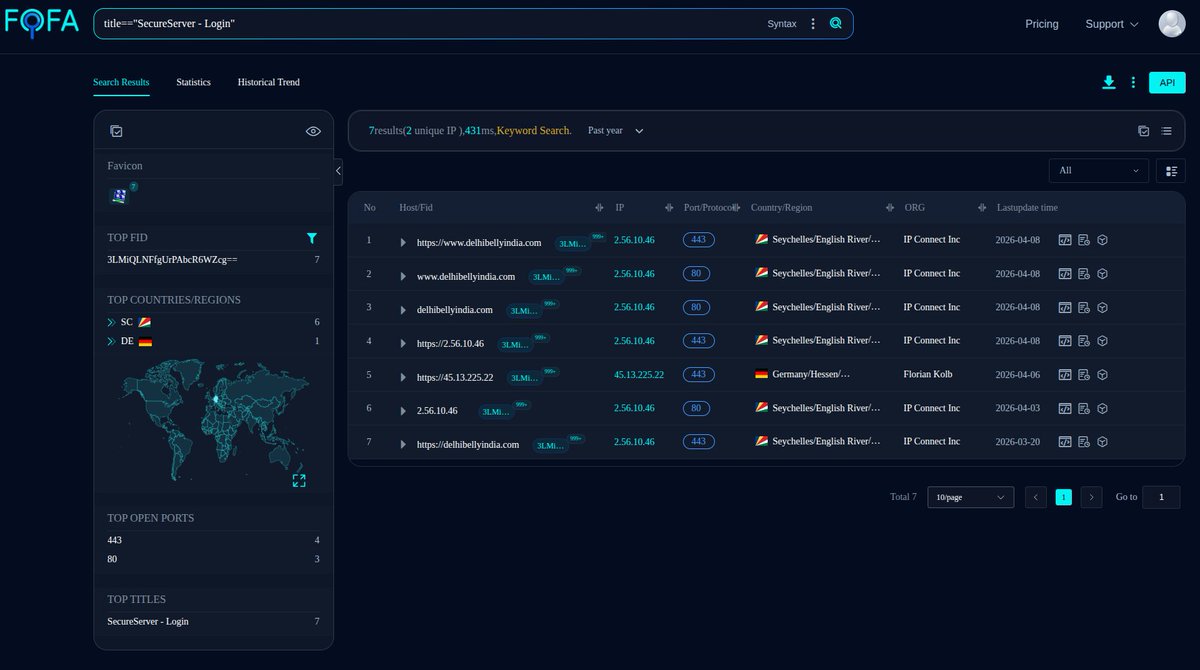Click the copy icon in the results summary bar
Screen dimensions: 1200x670
1144,131
